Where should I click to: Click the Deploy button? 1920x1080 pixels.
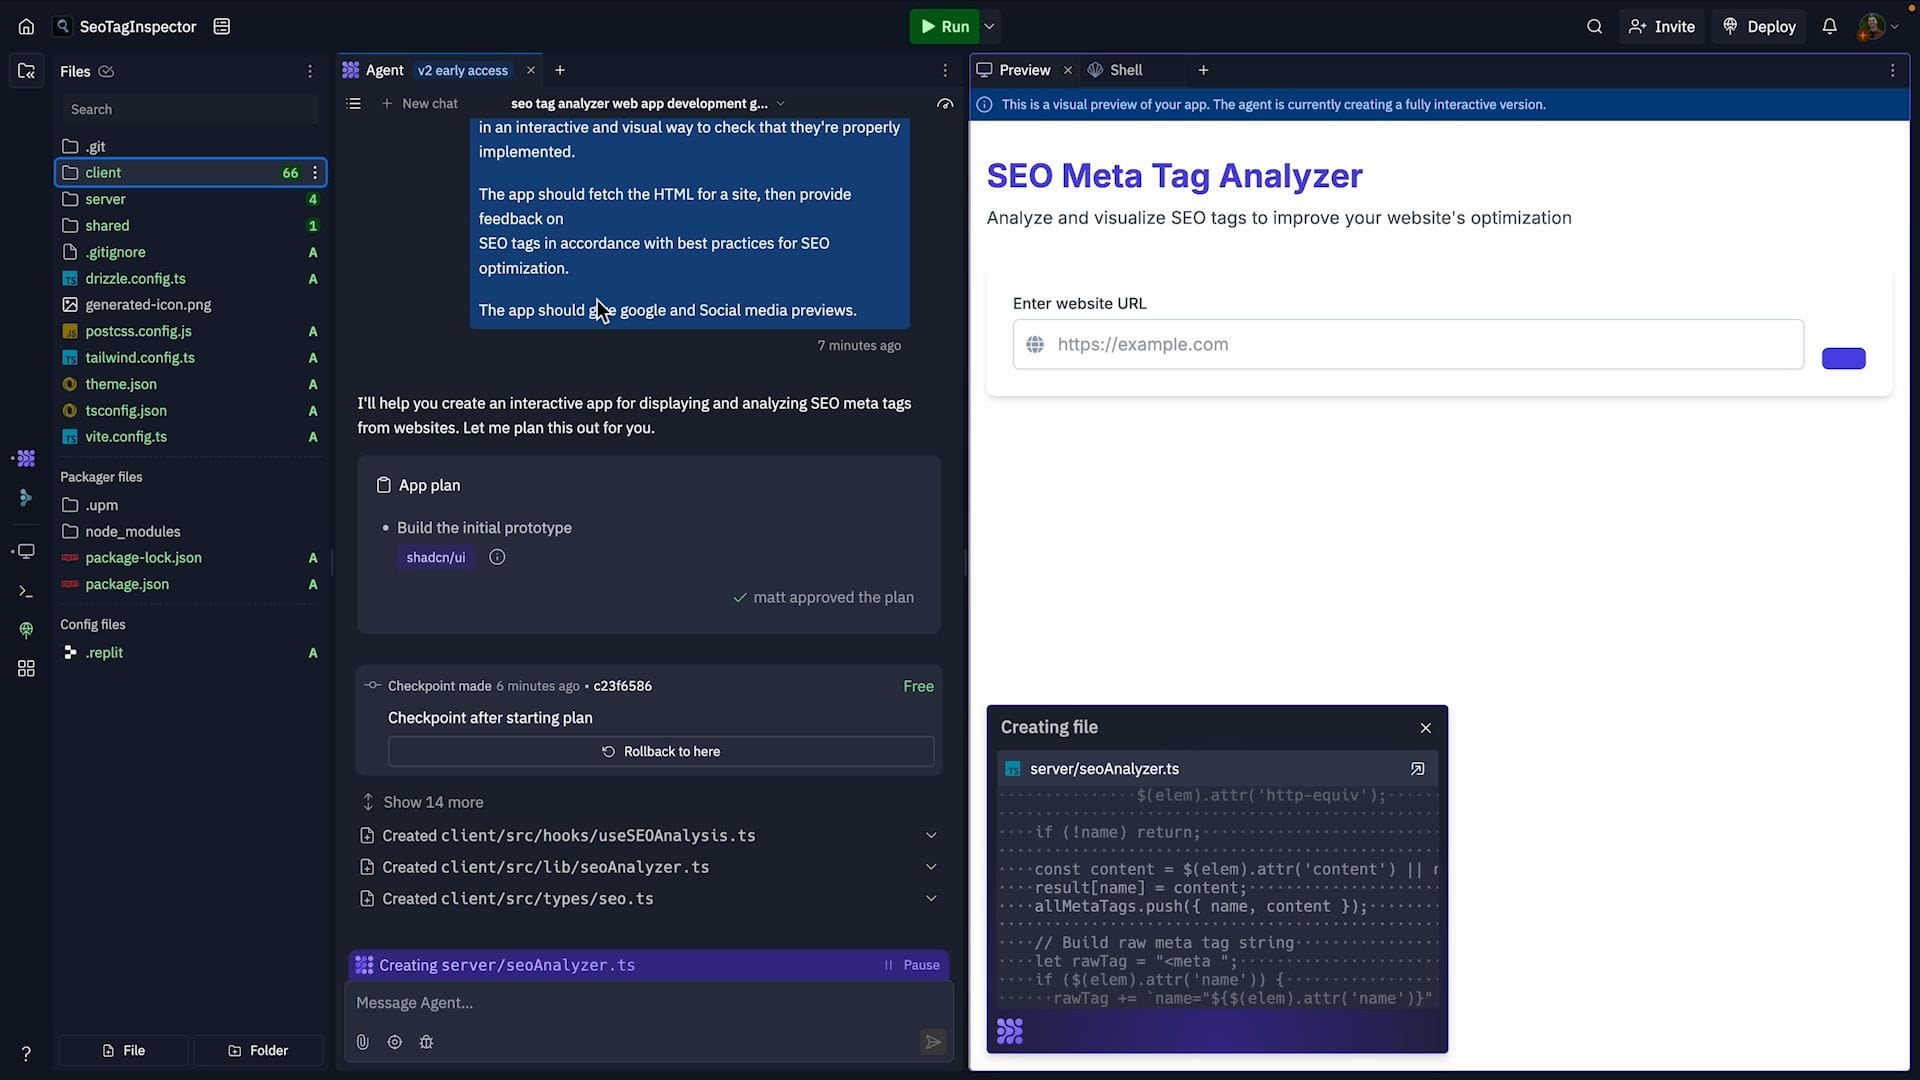pyautogui.click(x=1759, y=27)
